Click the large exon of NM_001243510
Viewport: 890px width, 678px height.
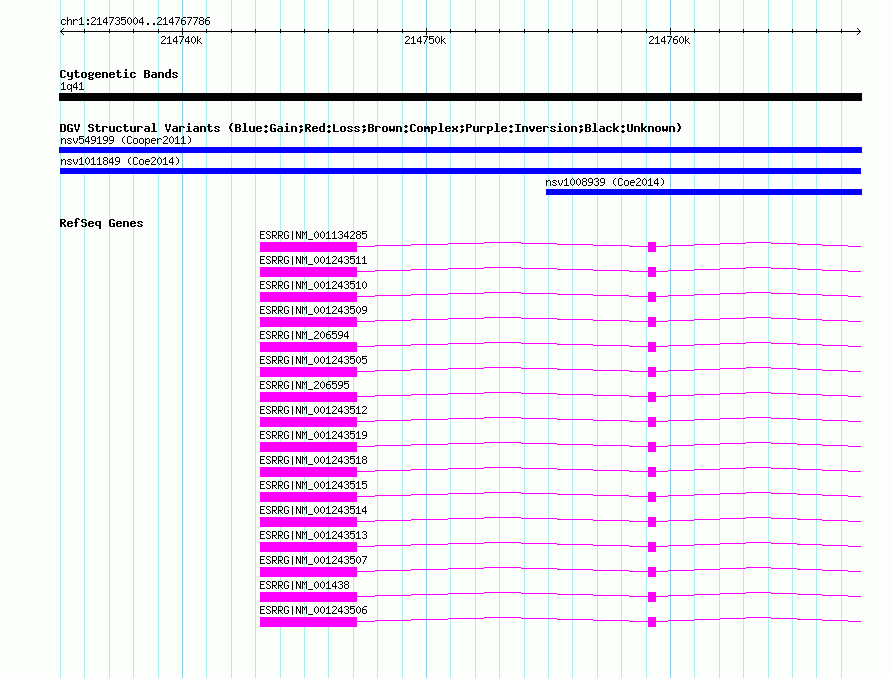click(308, 297)
